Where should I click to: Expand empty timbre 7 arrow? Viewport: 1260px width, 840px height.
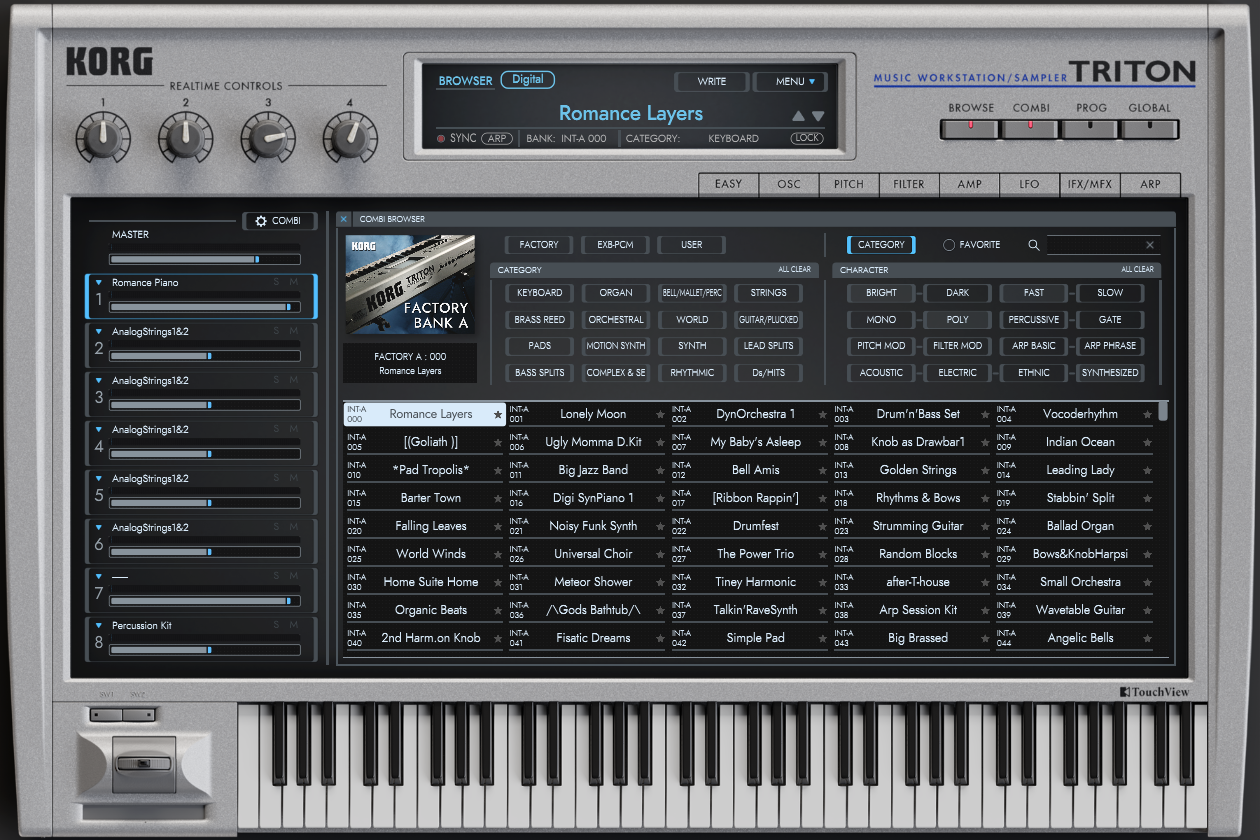98,577
